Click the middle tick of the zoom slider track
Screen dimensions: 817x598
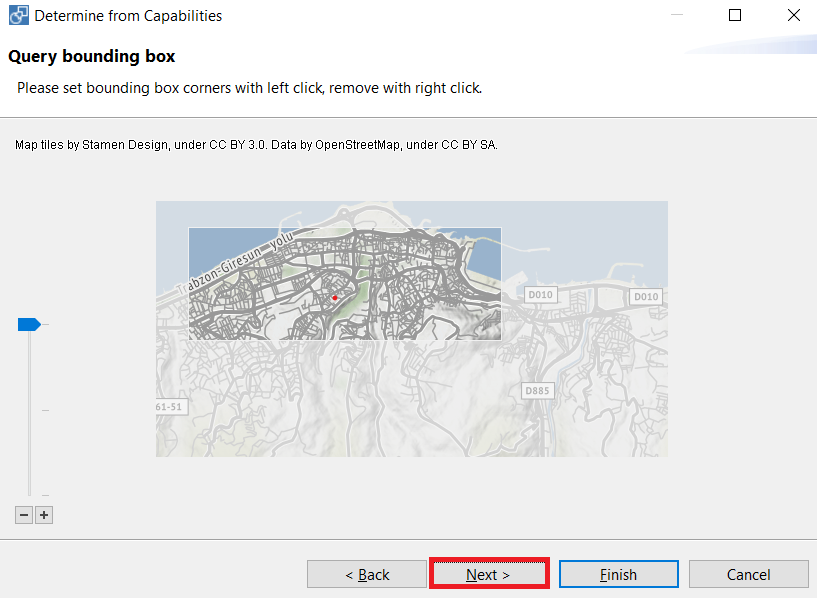tap(45, 410)
